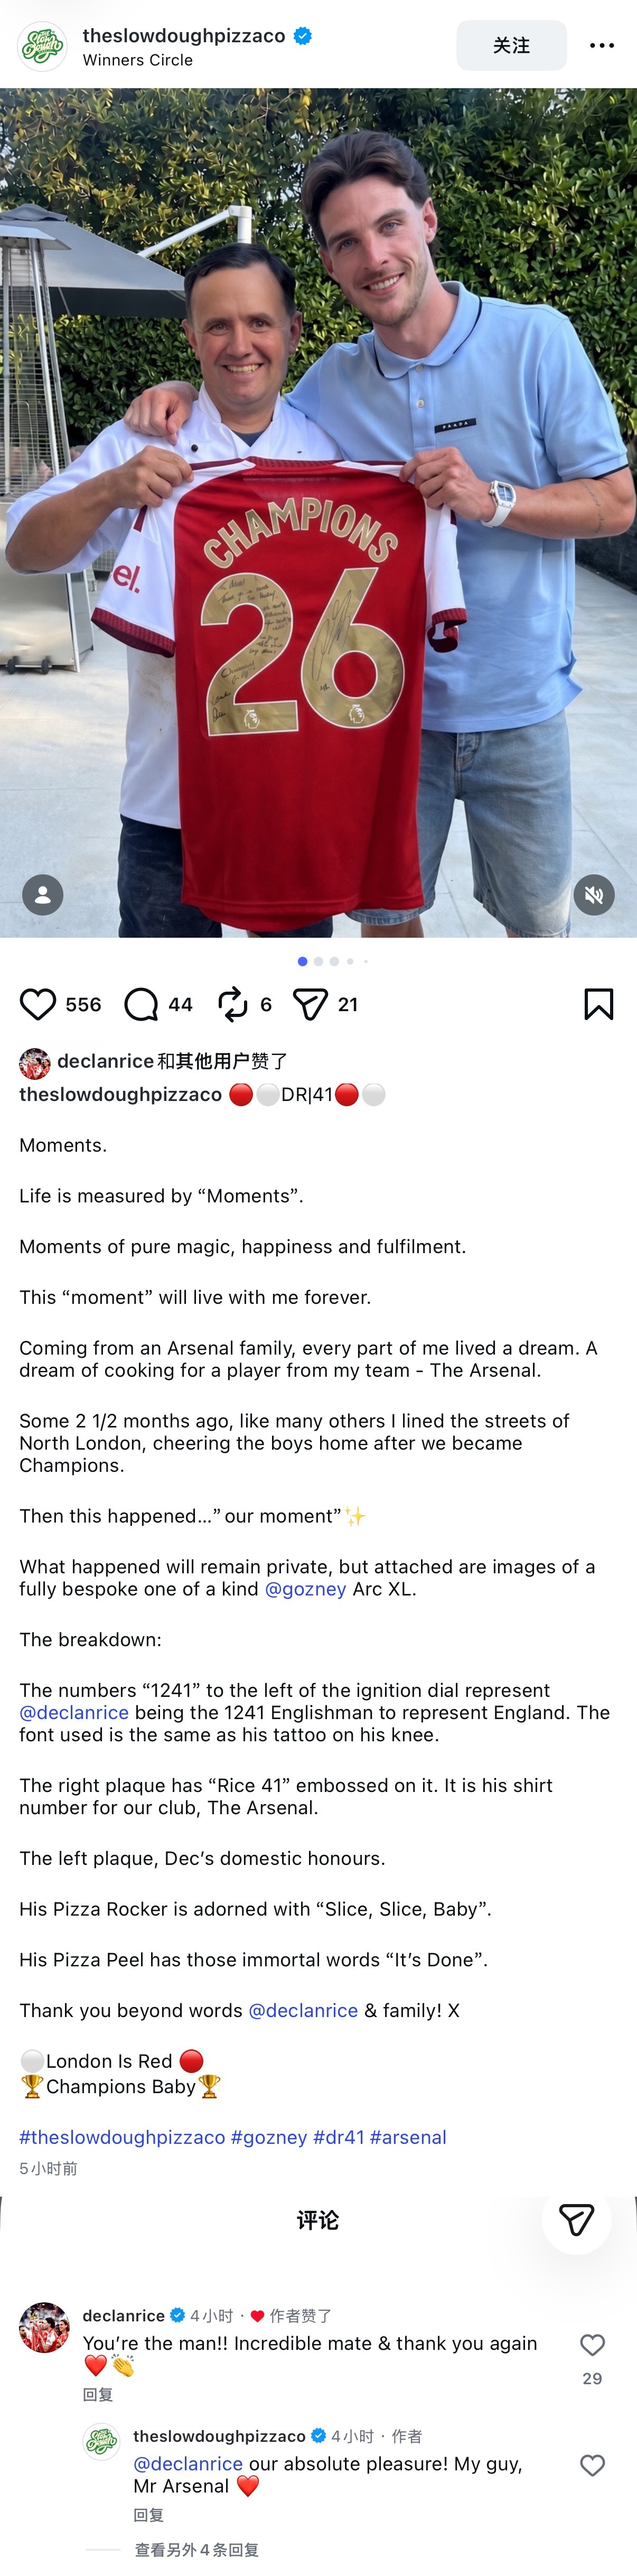Viewport: 637px width, 2576px height.
Task: Open the @gozney mention link
Action: (x=305, y=1589)
